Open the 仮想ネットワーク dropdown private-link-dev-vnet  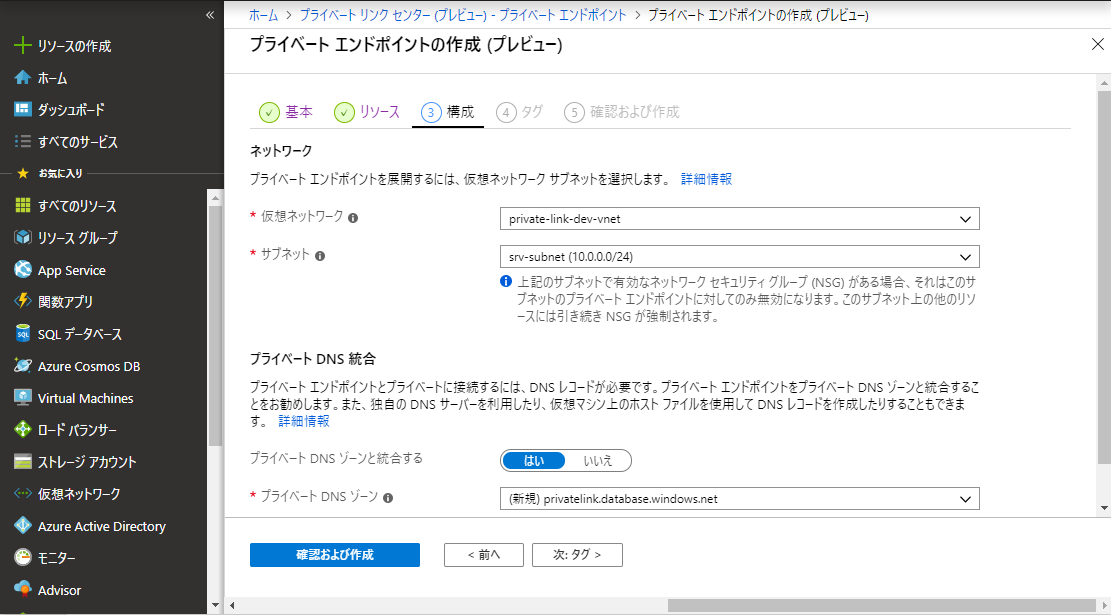[740, 219]
